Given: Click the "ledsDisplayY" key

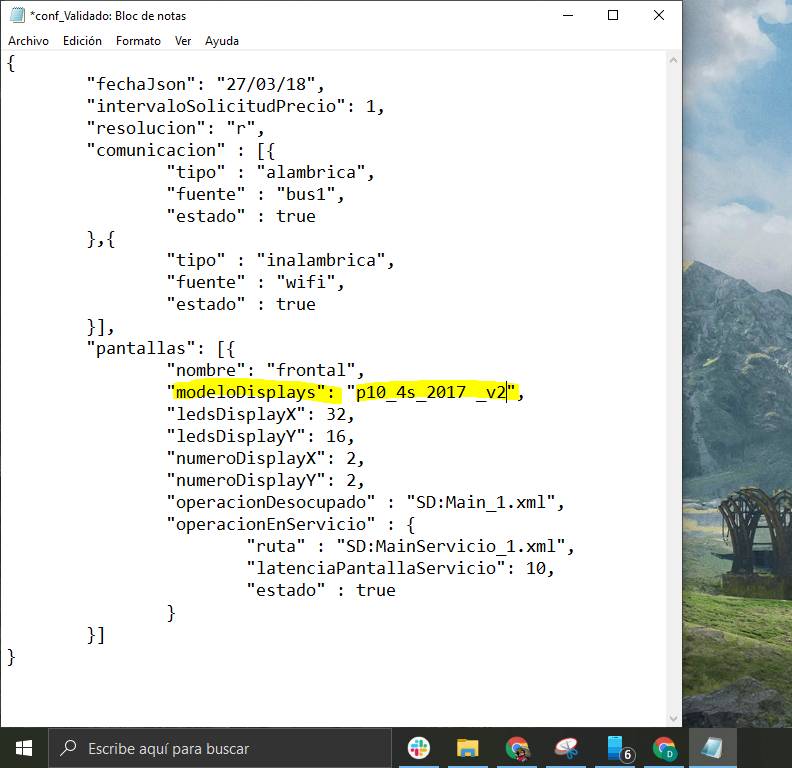Looking at the screenshot, I should [236, 436].
